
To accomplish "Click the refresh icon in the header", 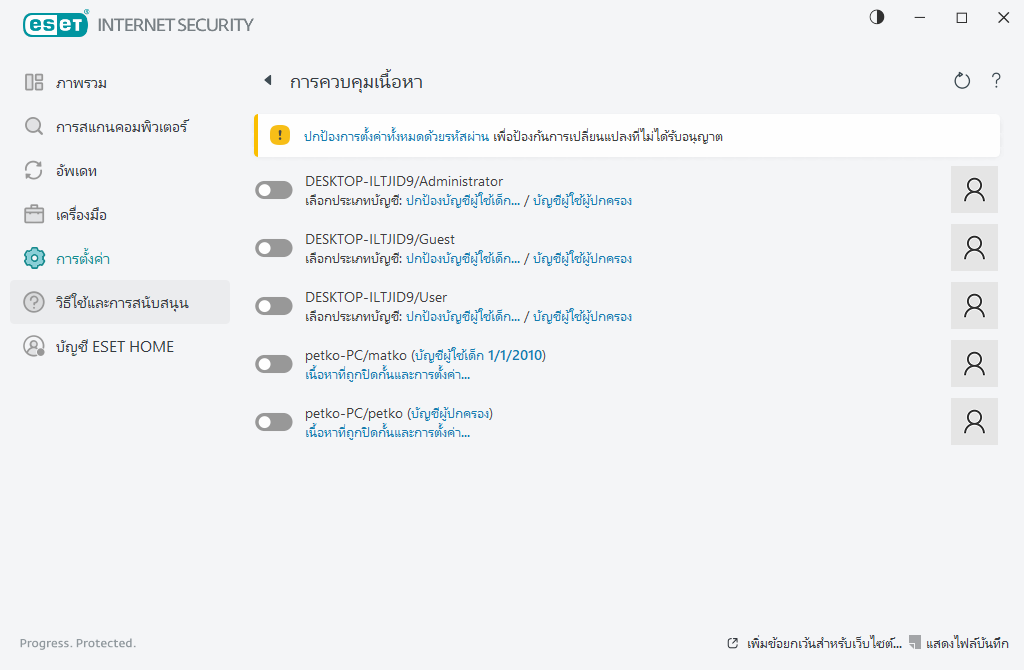I will (962, 82).
